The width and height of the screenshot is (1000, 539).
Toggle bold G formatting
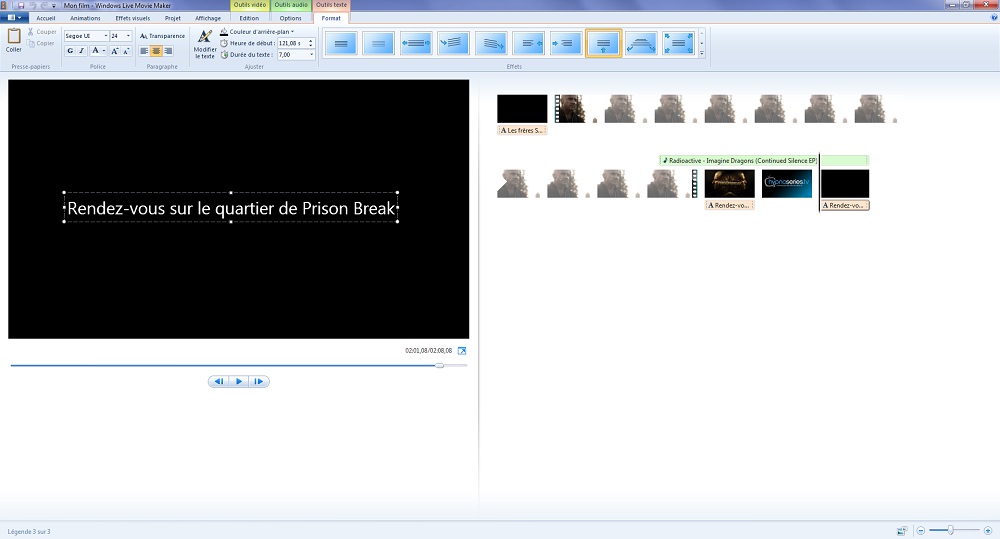(70, 51)
